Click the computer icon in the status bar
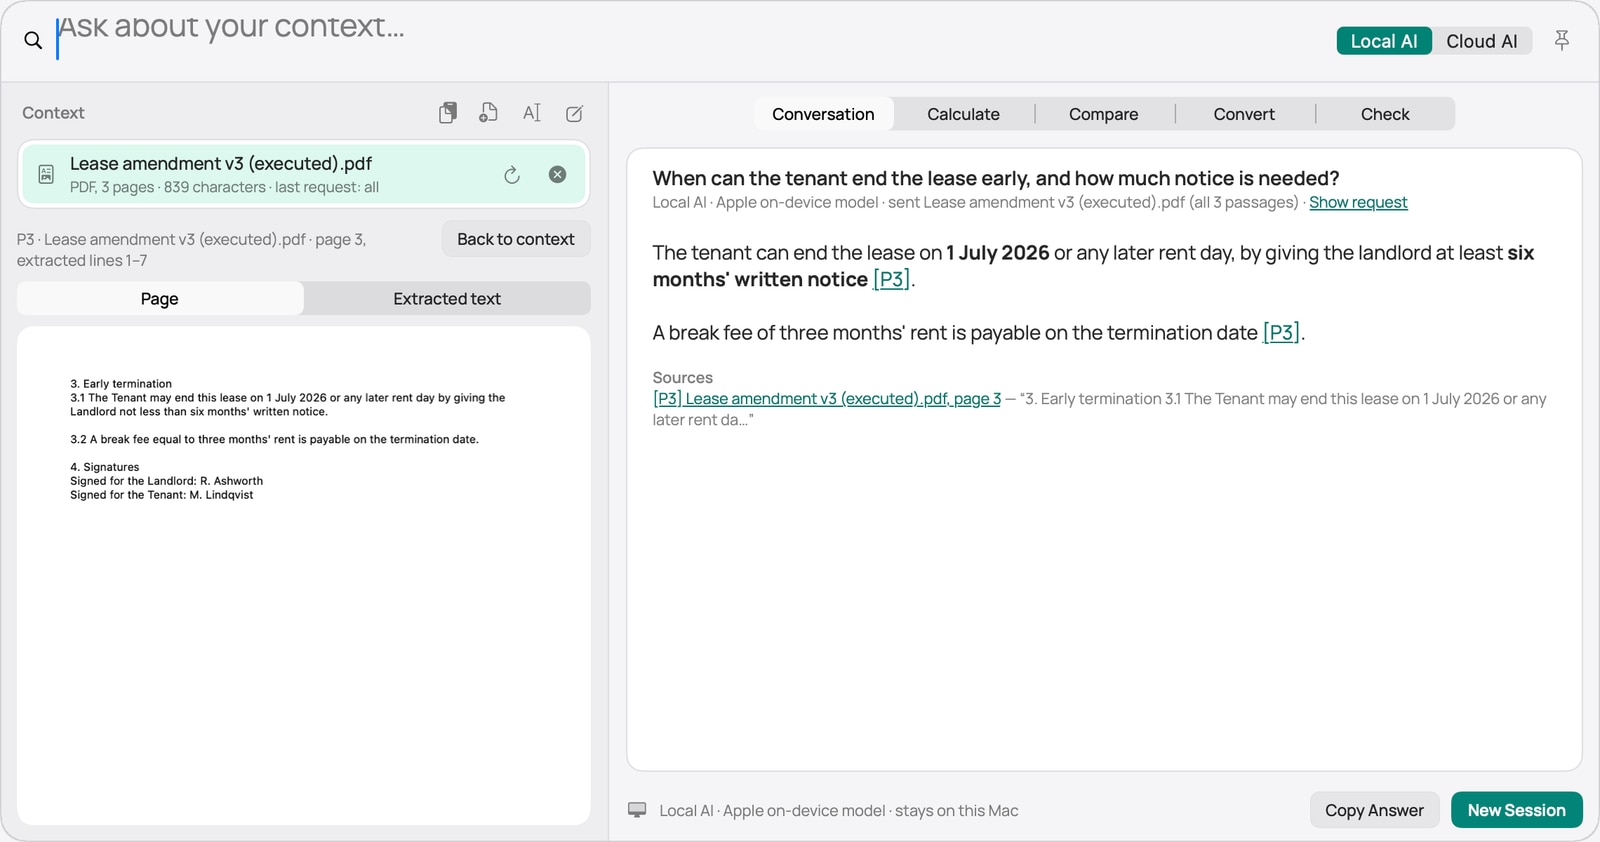The height and width of the screenshot is (842, 1600). tap(637, 810)
